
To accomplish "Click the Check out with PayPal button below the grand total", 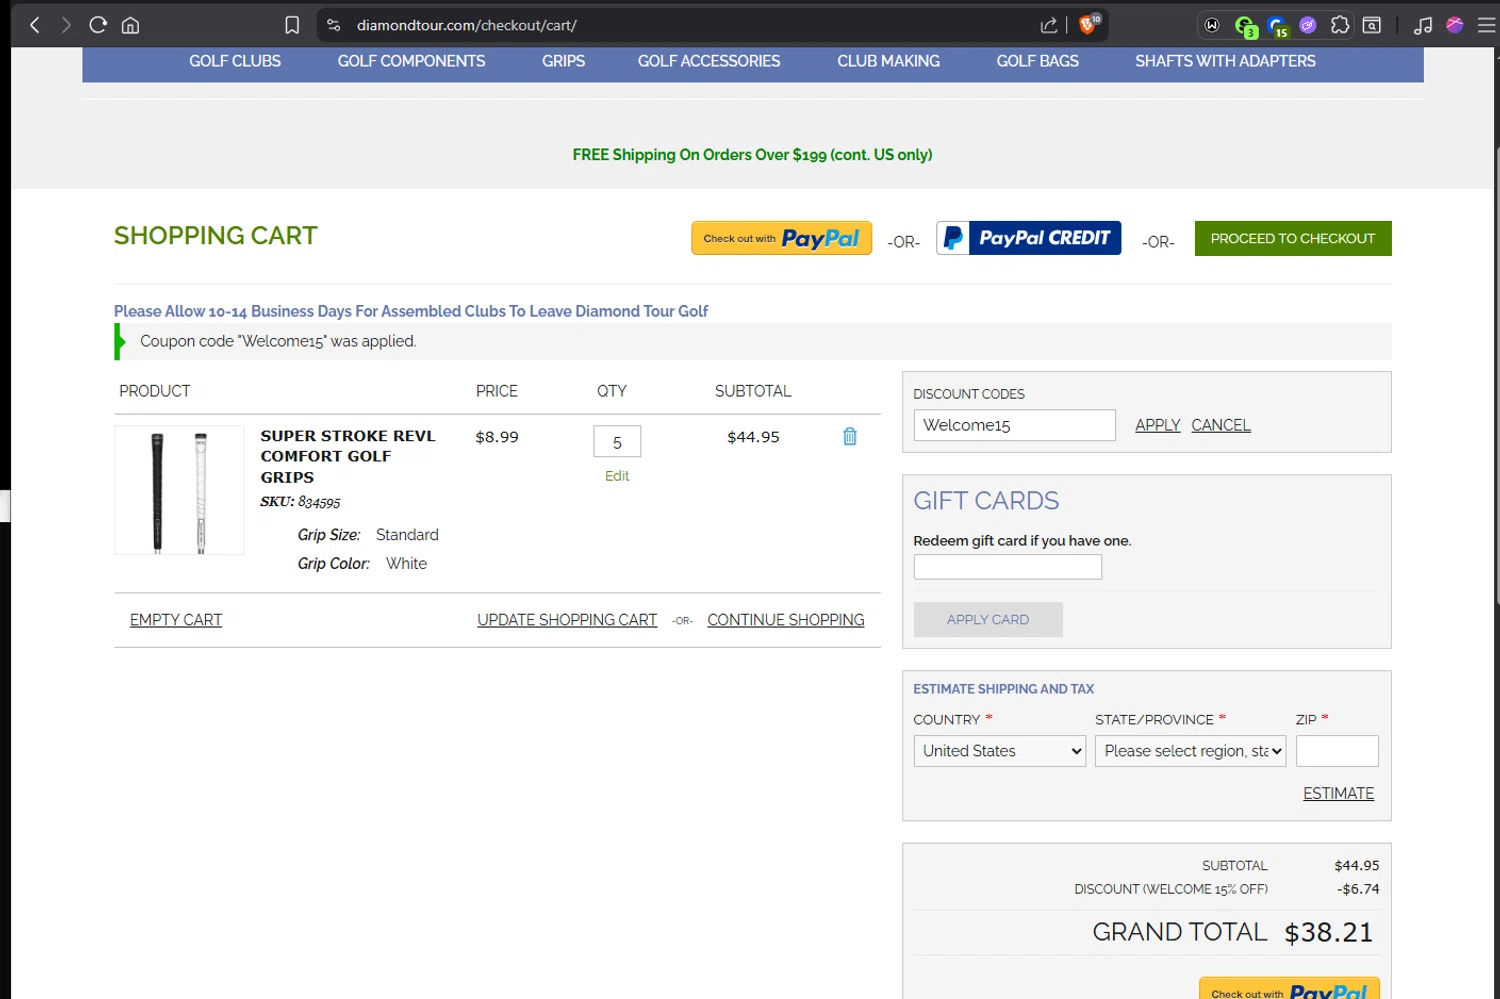I will pyautogui.click(x=1289, y=988).
